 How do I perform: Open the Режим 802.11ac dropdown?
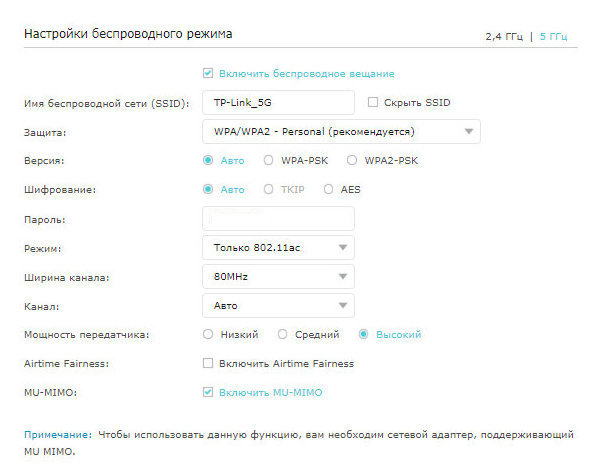click(278, 247)
